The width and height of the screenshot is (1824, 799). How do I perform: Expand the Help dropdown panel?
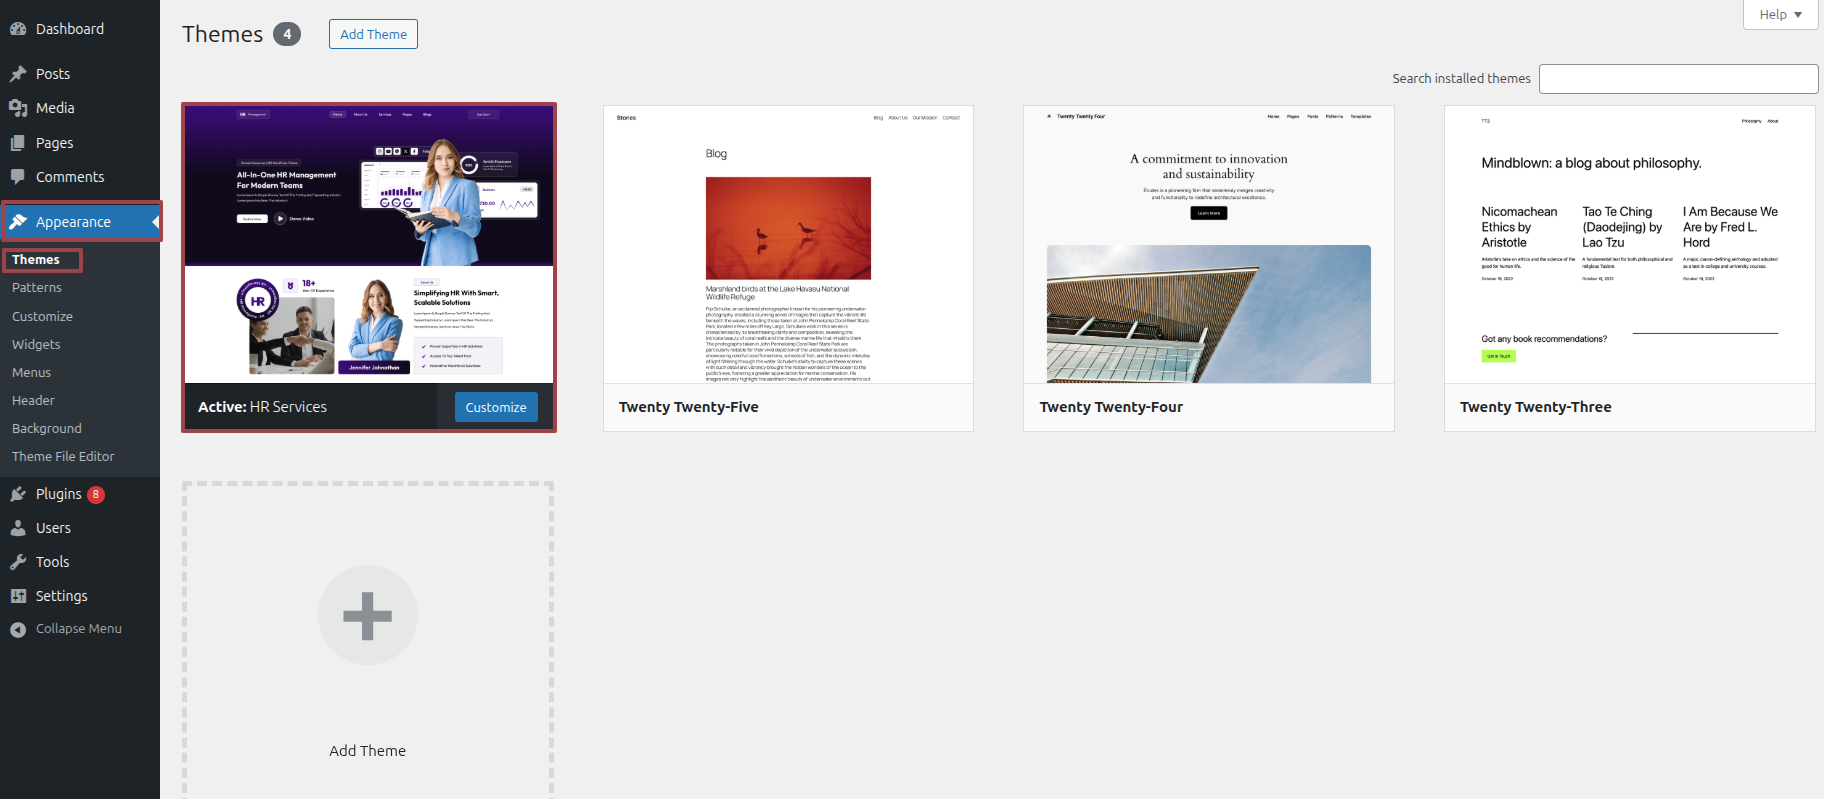pos(1780,15)
